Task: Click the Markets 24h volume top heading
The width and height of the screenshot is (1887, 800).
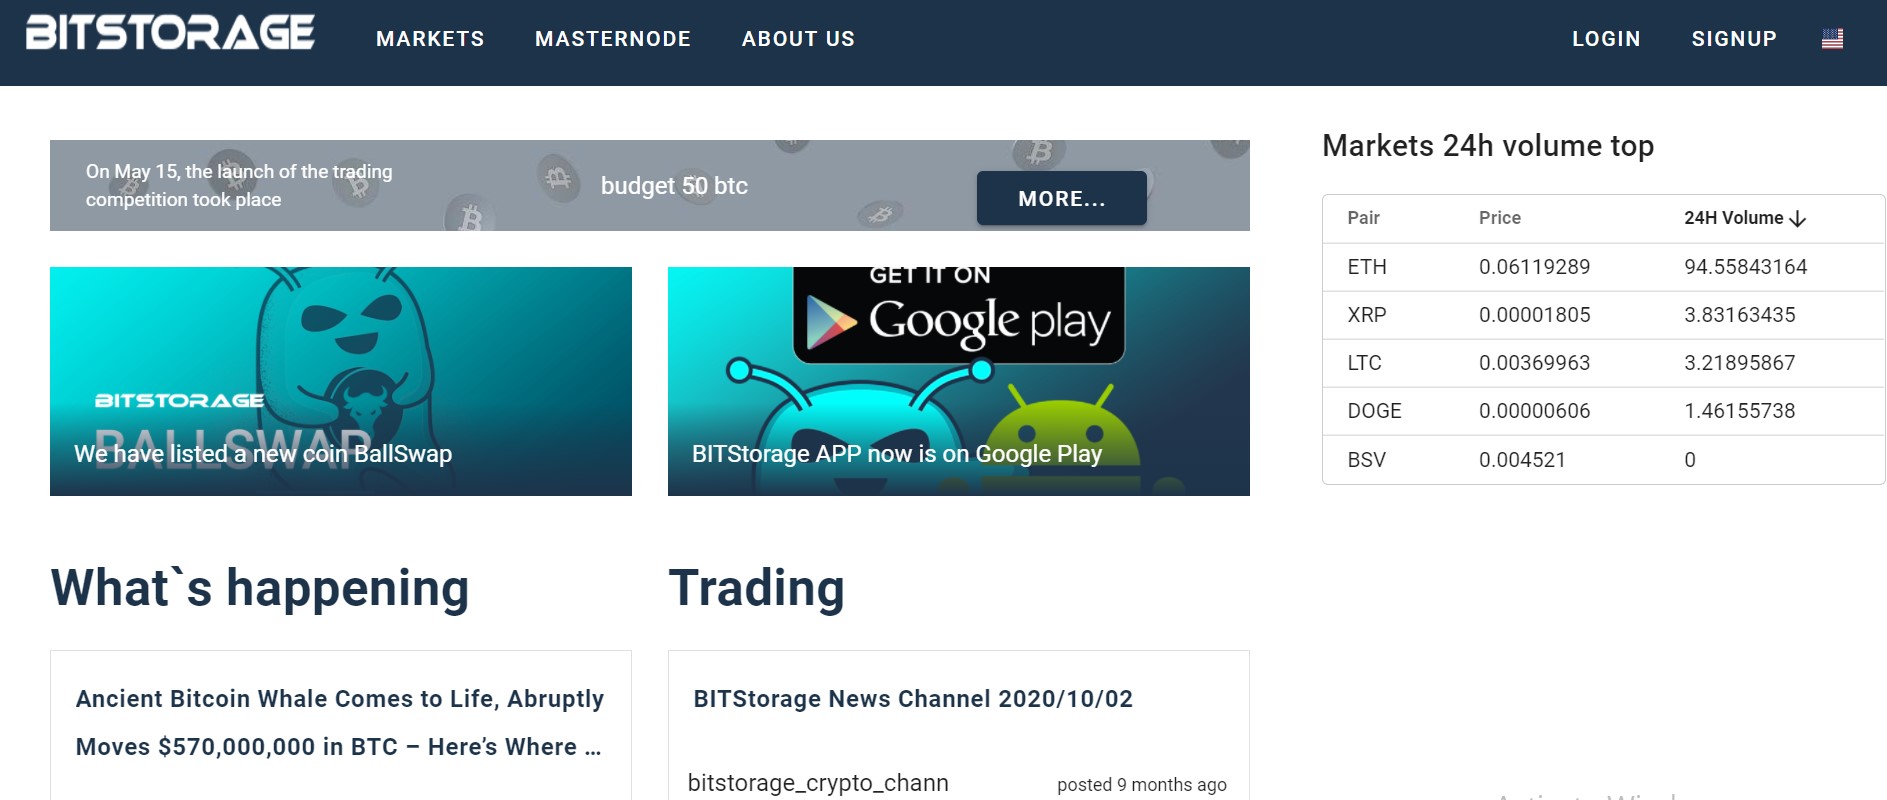Action: pyautogui.click(x=1488, y=146)
